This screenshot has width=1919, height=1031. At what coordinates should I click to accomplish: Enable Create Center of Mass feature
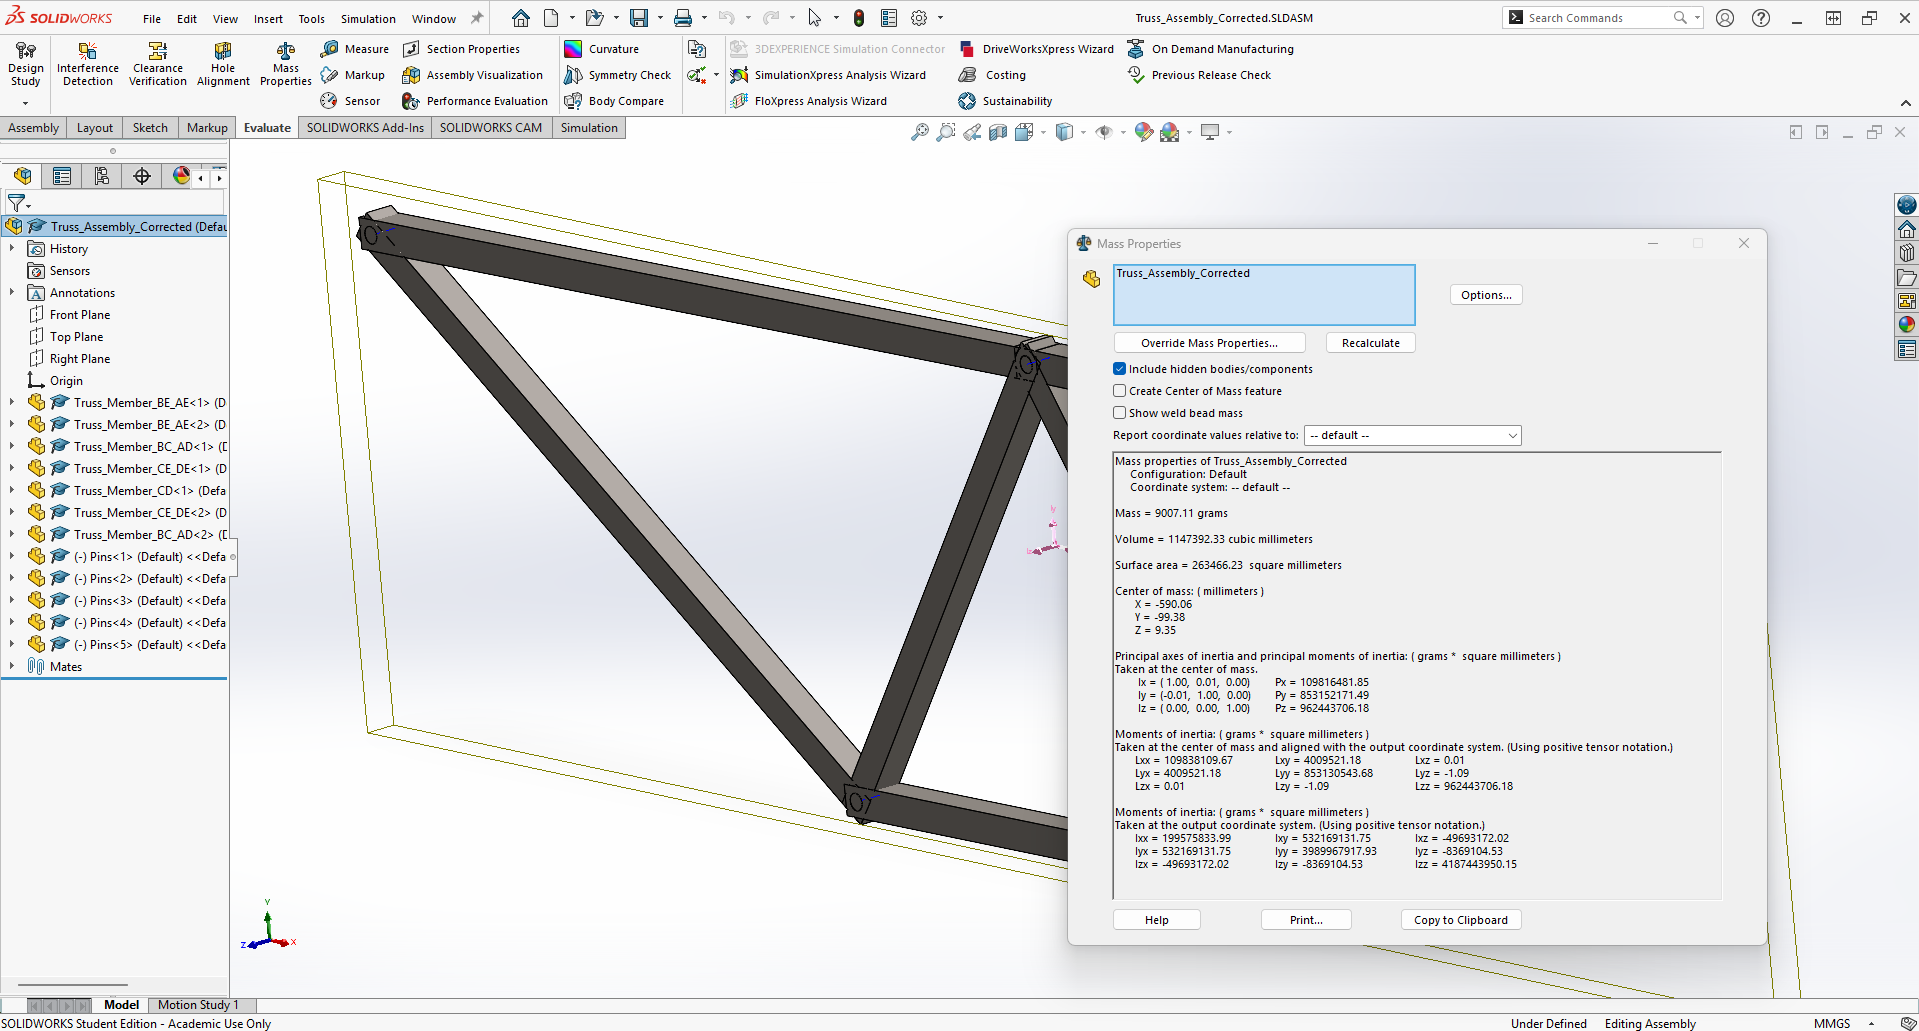coord(1120,391)
